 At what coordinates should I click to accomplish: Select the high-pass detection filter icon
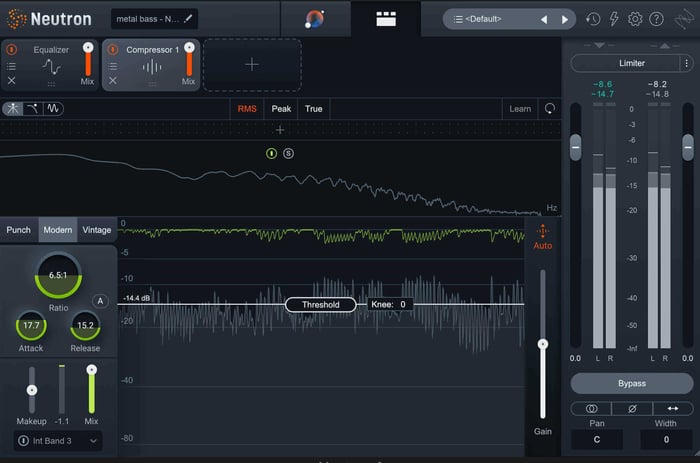click(x=33, y=108)
